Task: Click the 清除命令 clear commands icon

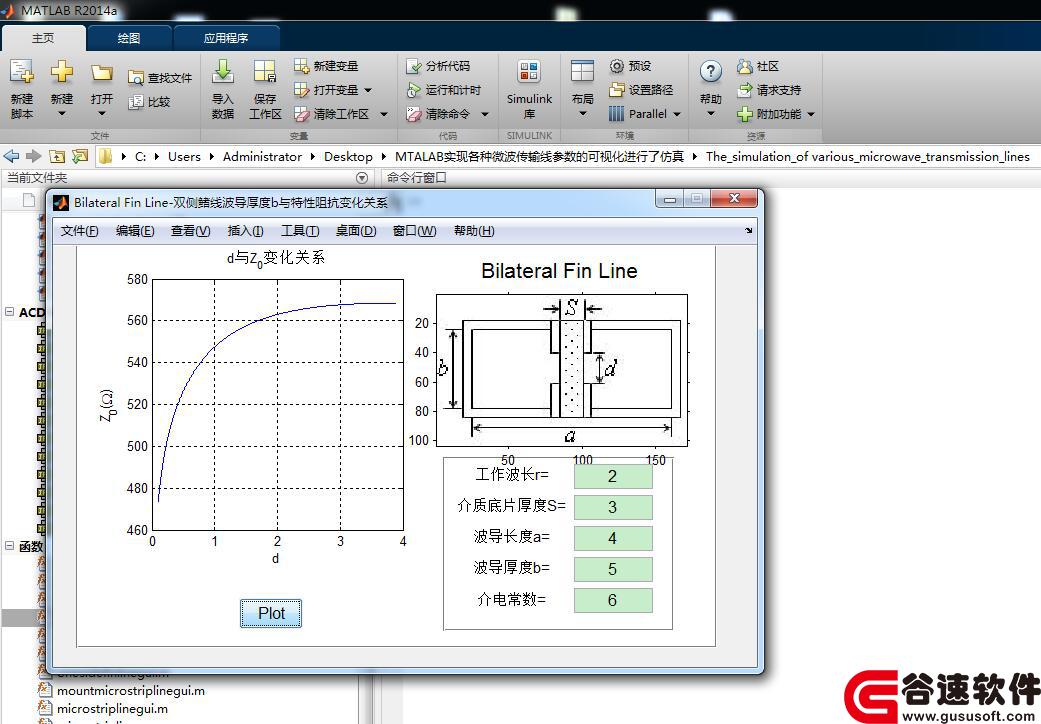Action: pos(414,114)
